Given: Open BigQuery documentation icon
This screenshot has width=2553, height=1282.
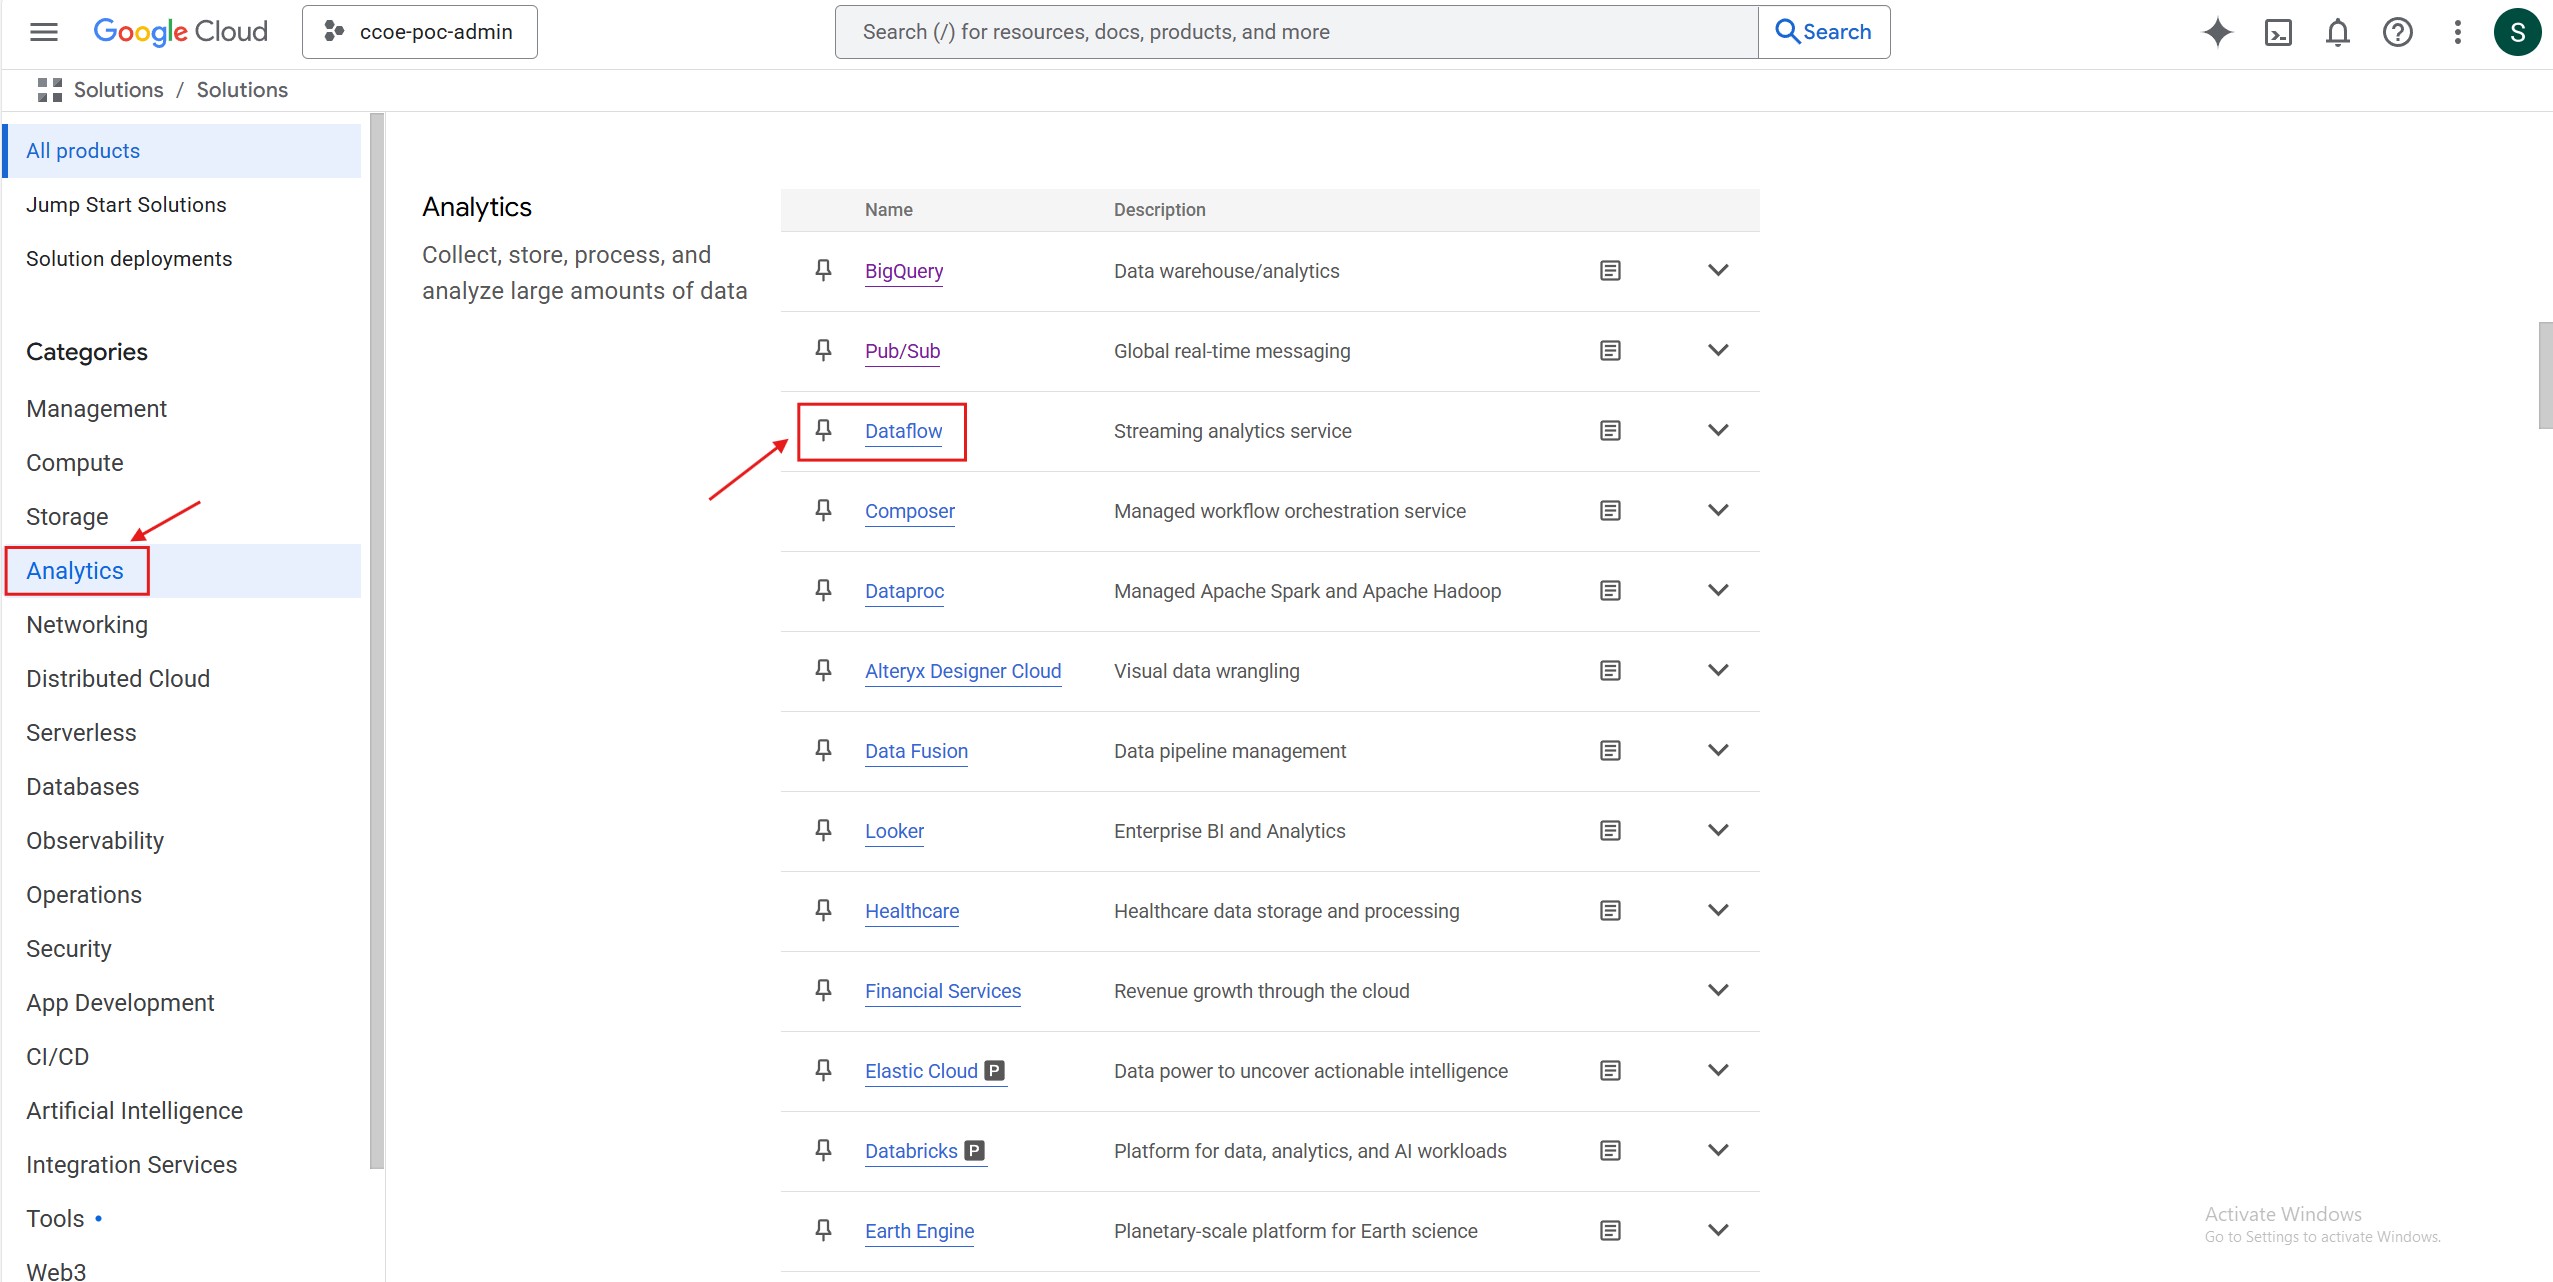Looking at the screenshot, I should pyautogui.click(x=1610, y=271).
